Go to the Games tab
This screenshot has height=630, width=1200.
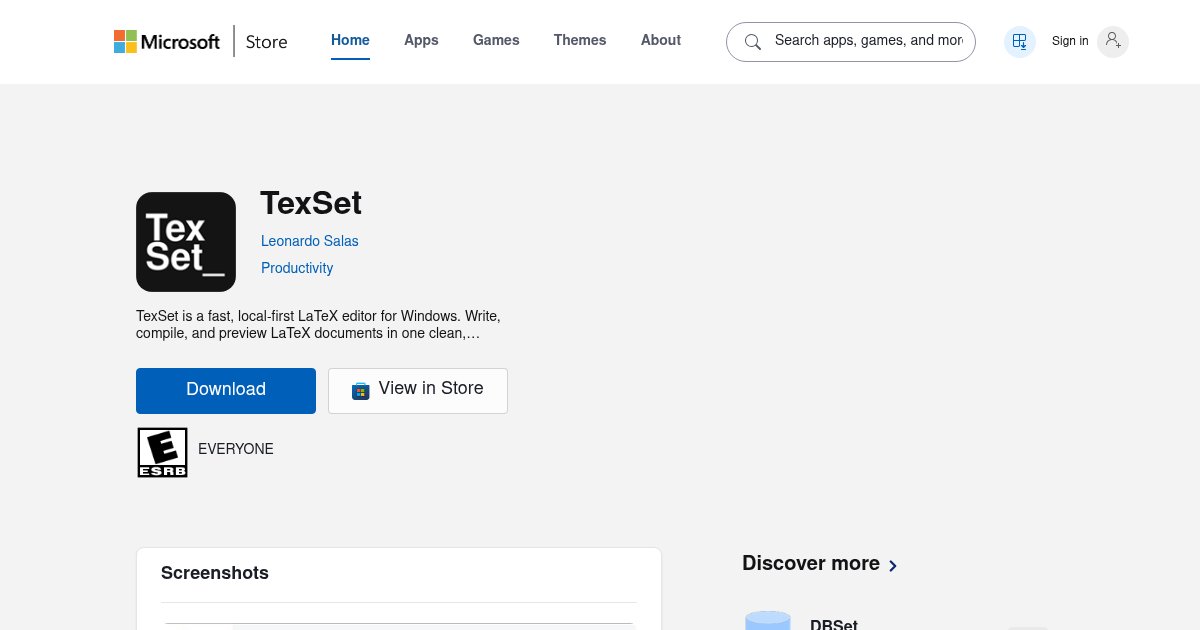coord(496,40)
